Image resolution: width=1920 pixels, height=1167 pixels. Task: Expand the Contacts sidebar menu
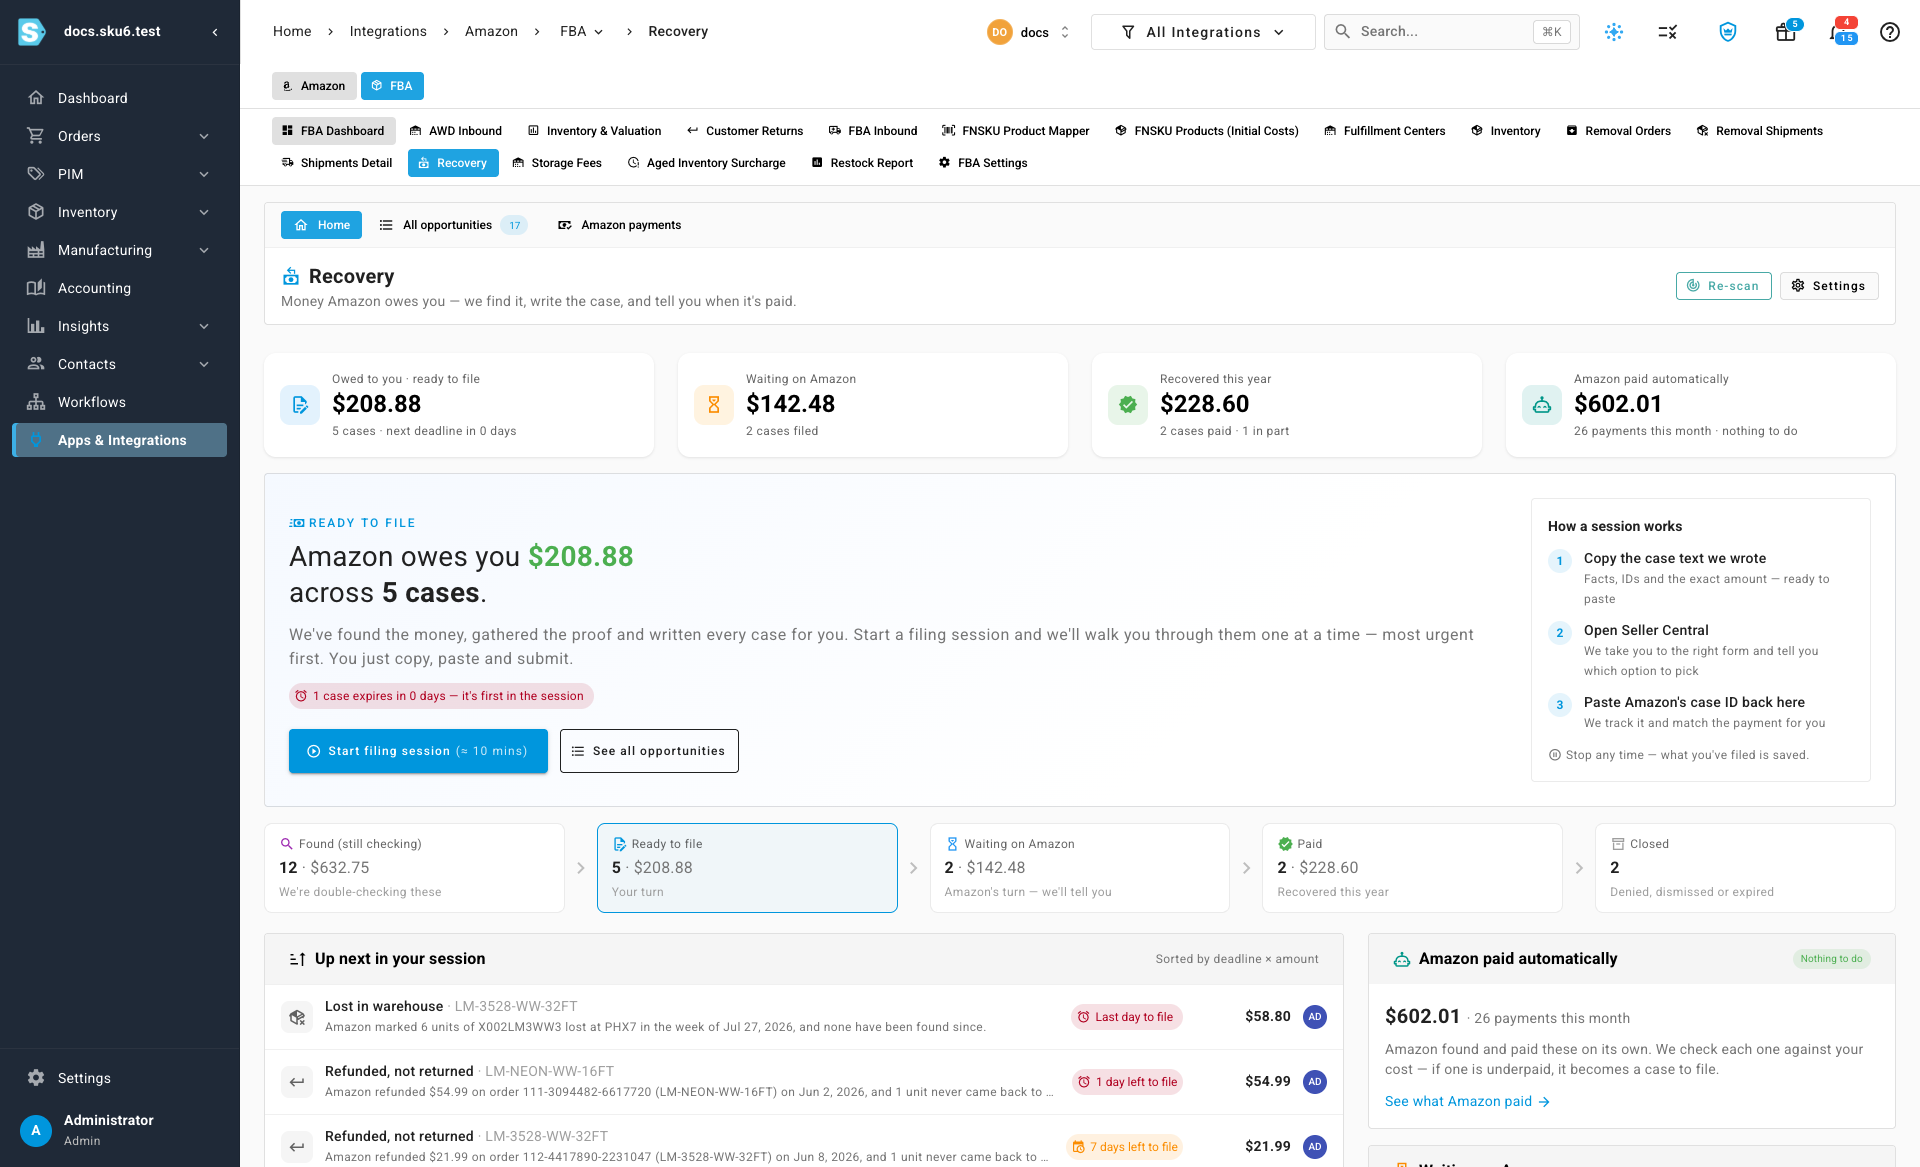[120, 364]
